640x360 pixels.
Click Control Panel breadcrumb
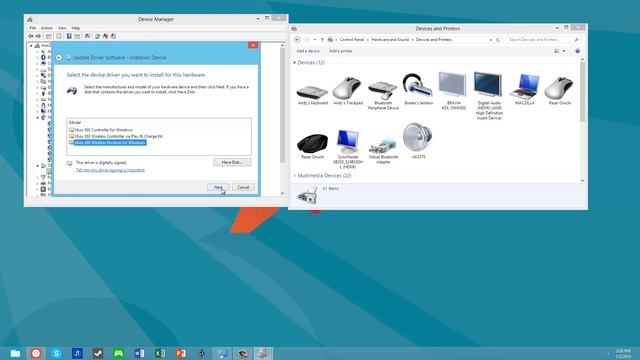click(x=352, y=40)
